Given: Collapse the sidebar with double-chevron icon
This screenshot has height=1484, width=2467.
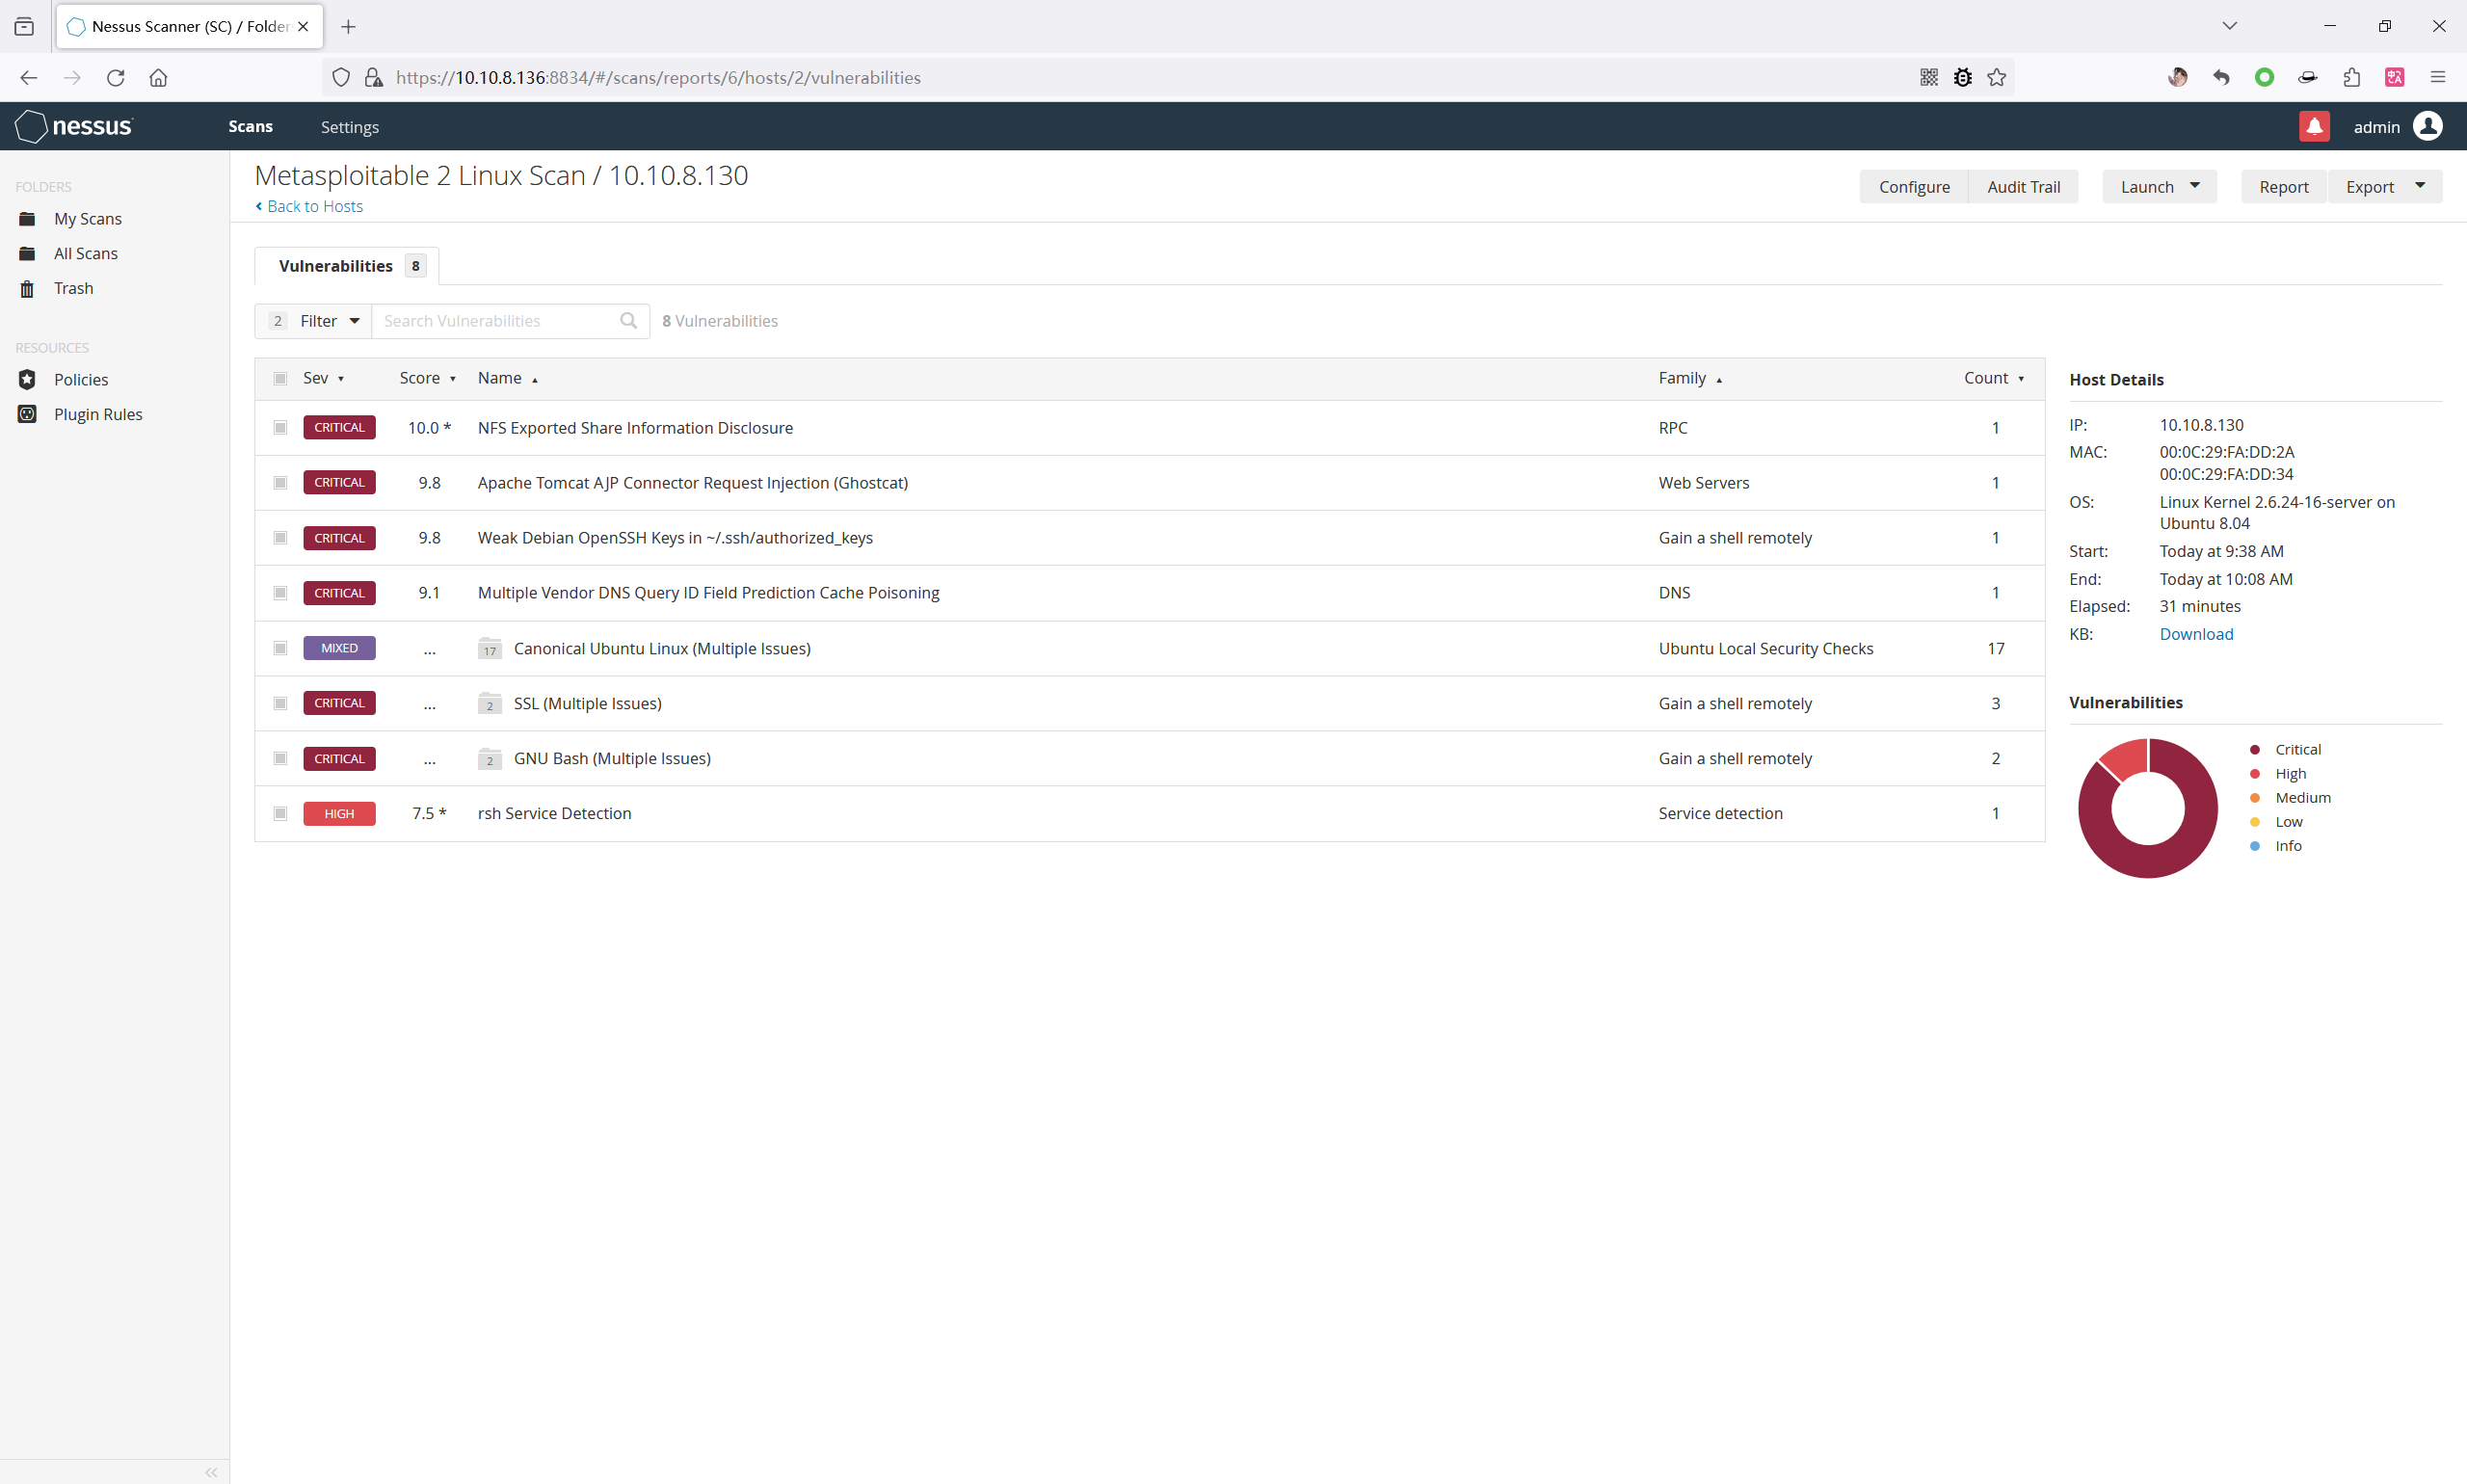Looking at the screenshot, I should click(211, 1472).
